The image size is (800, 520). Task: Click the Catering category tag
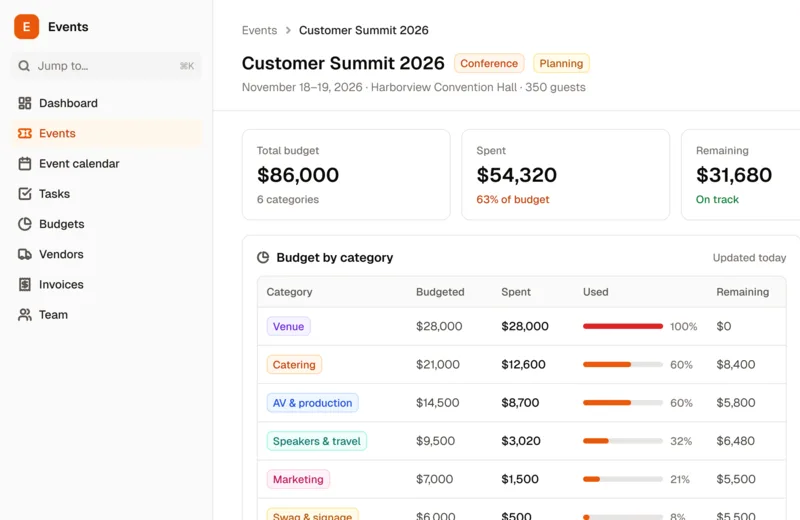294,364
